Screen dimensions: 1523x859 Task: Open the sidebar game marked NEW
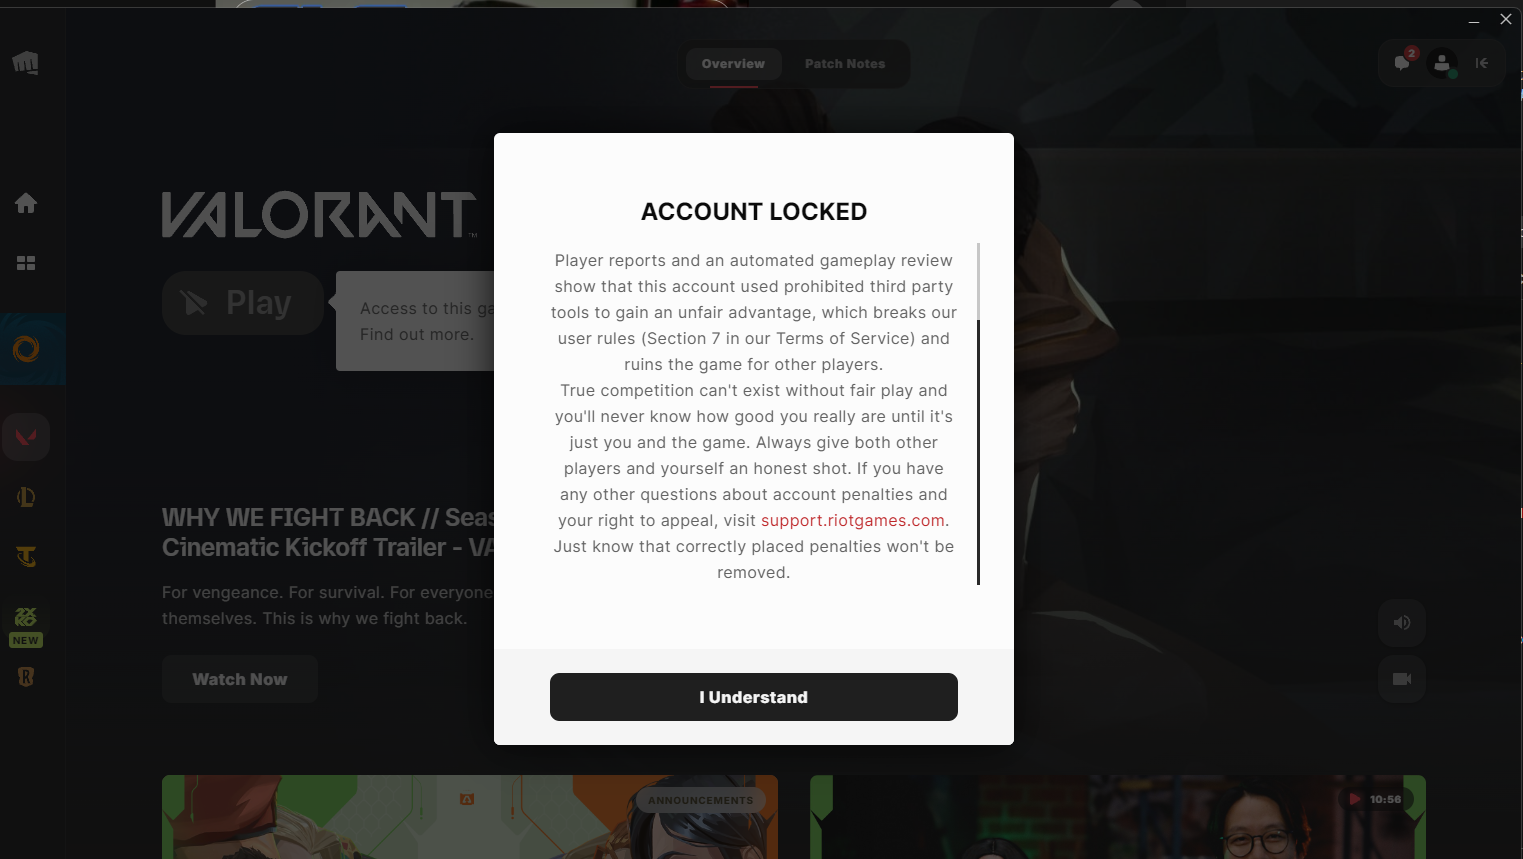point(26,626)
